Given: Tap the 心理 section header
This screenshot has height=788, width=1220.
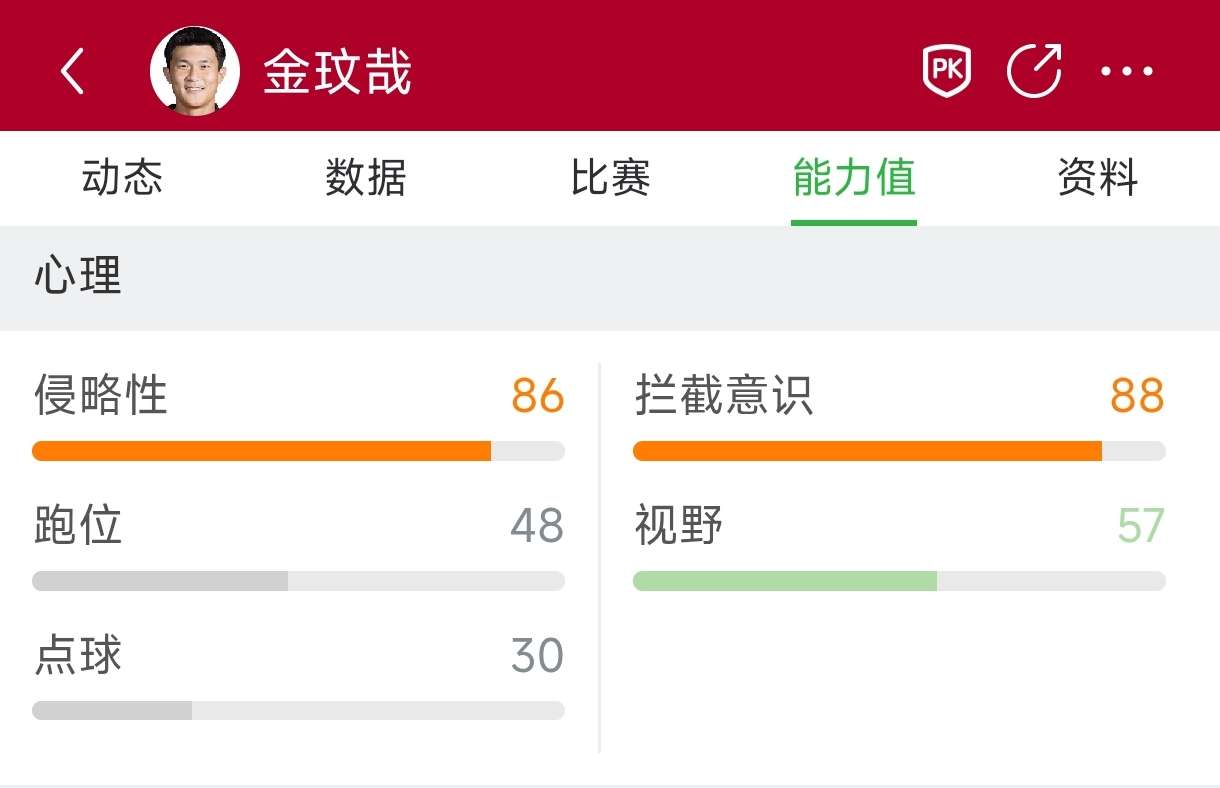Looking at the screenshot, I should pos(78,276).
